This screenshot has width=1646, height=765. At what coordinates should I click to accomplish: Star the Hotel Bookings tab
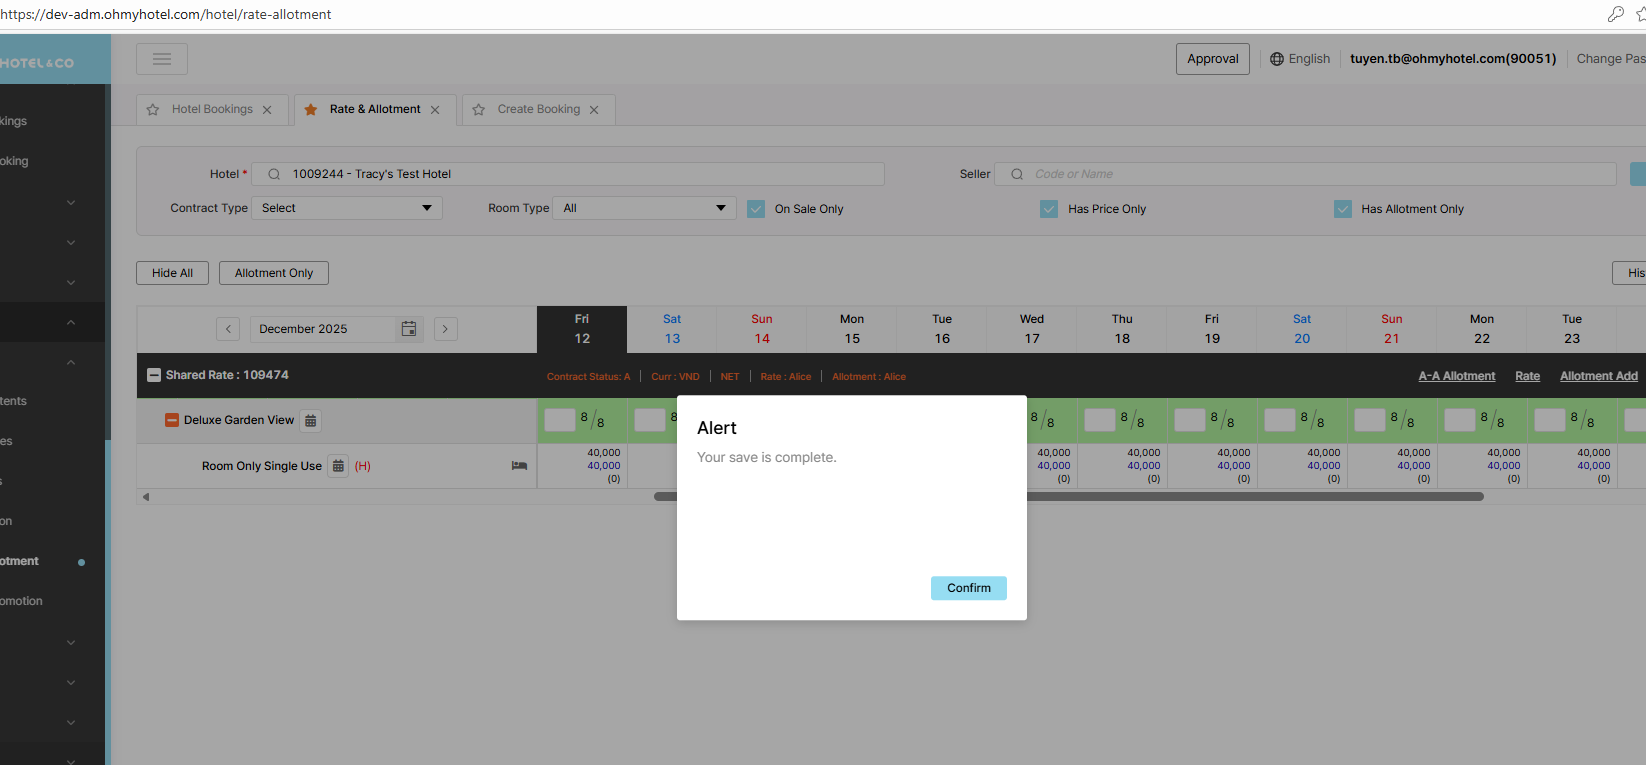(153, 110)
